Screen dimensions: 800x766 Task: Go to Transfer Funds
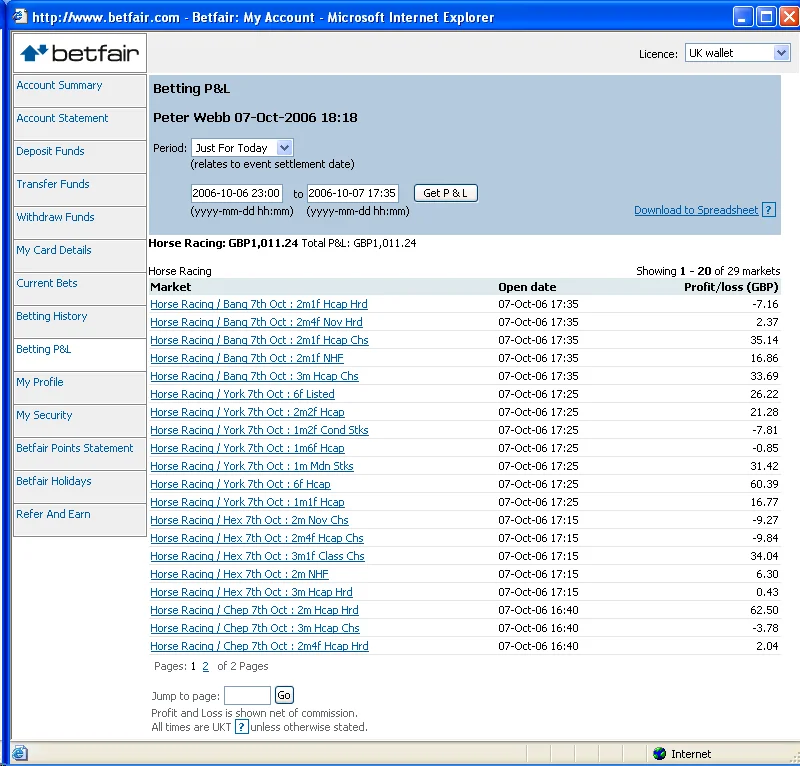coord(53,184)
